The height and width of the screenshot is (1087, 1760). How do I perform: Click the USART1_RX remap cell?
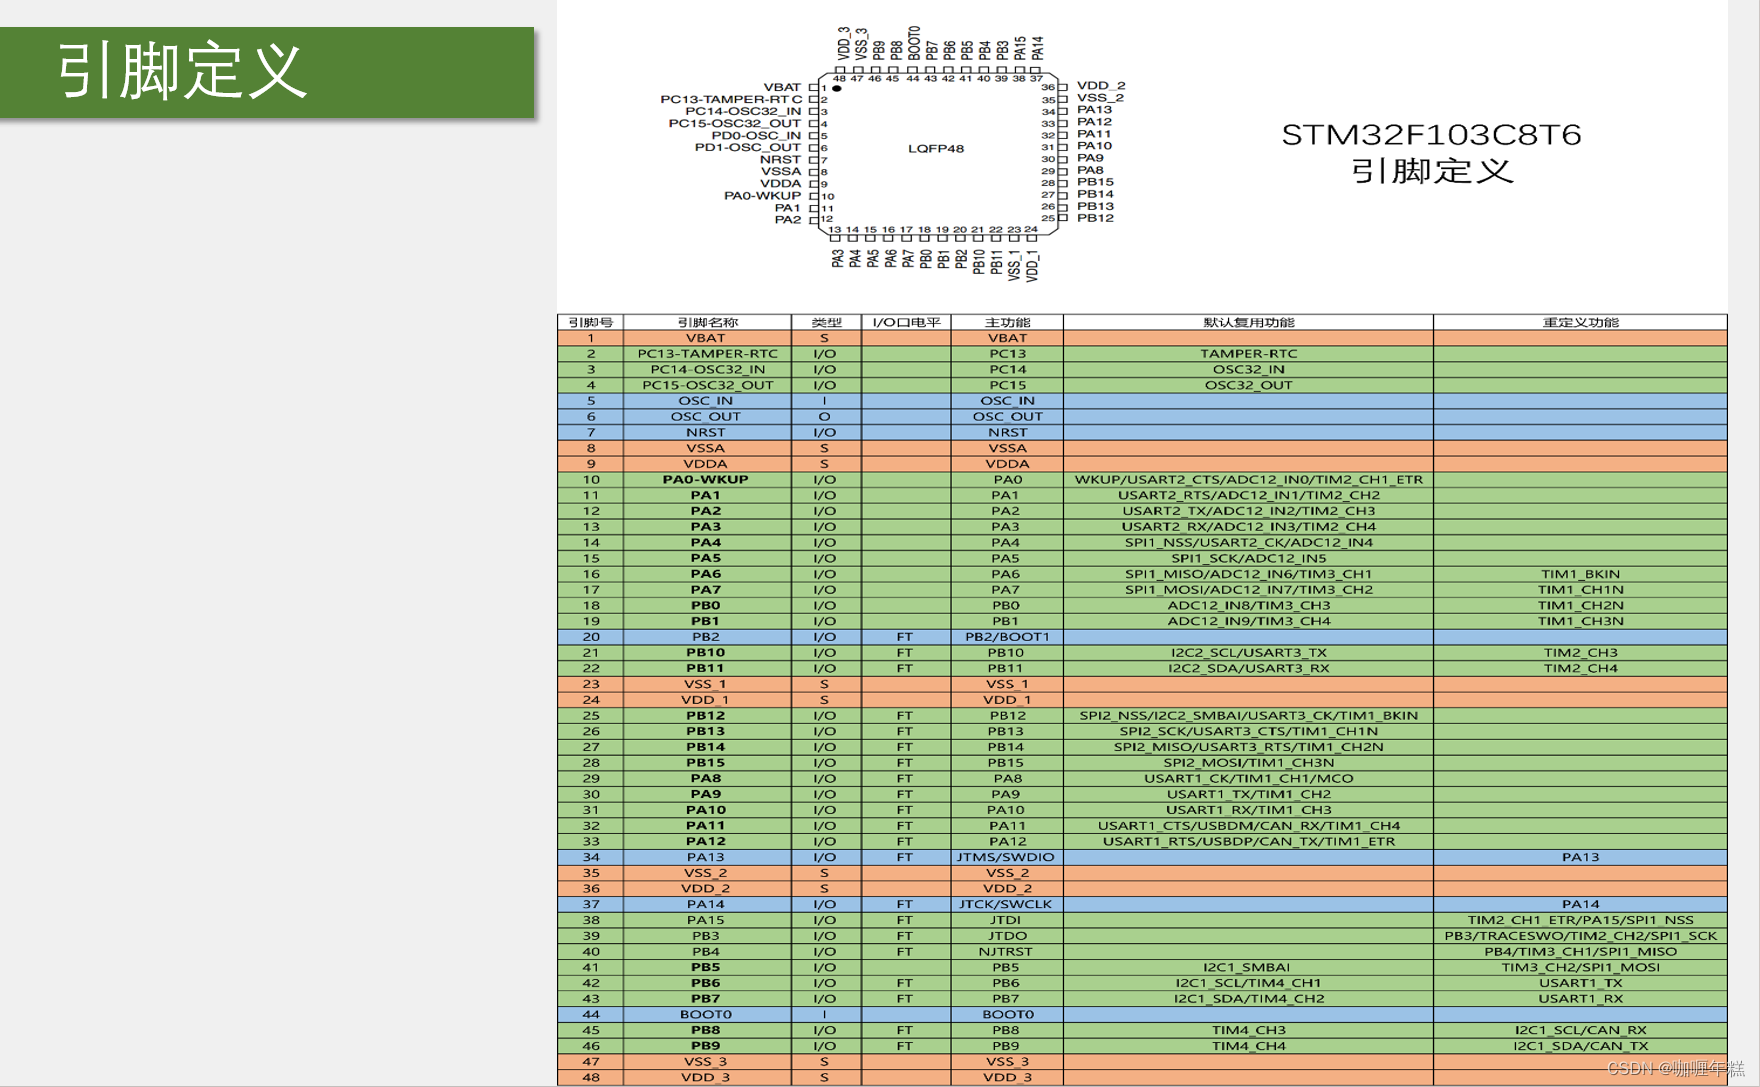click(x=1580, y=999)
